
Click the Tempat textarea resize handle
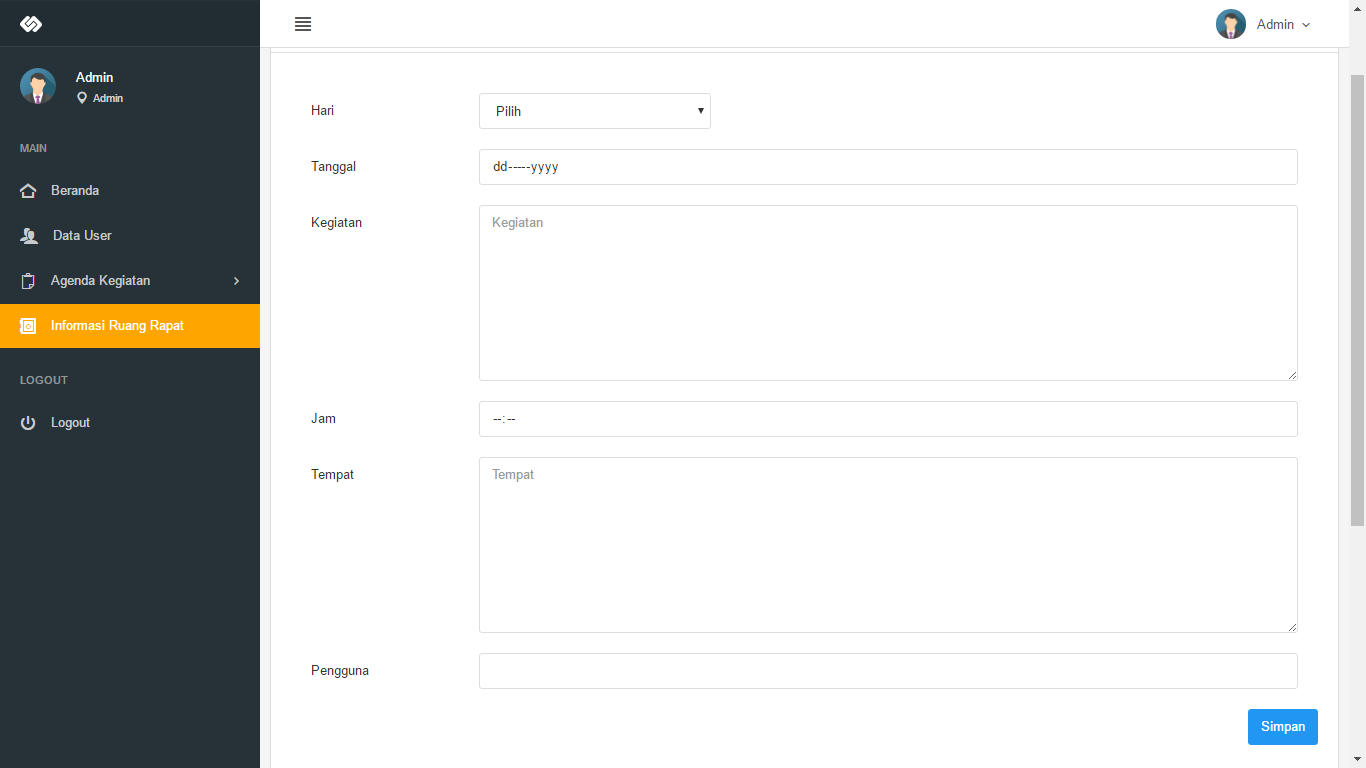[1291, 626]
